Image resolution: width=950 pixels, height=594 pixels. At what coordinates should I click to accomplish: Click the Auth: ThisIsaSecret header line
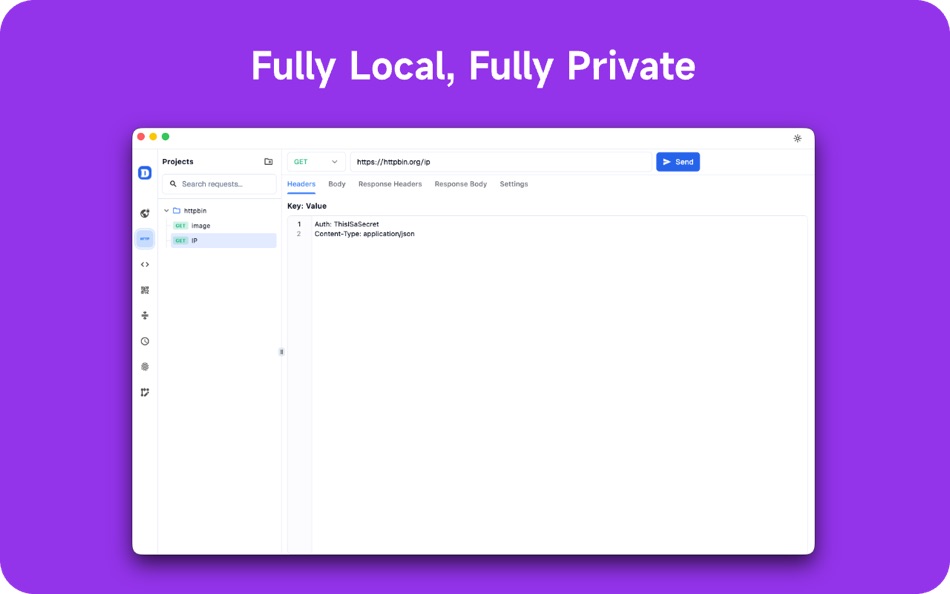(347, 224)
